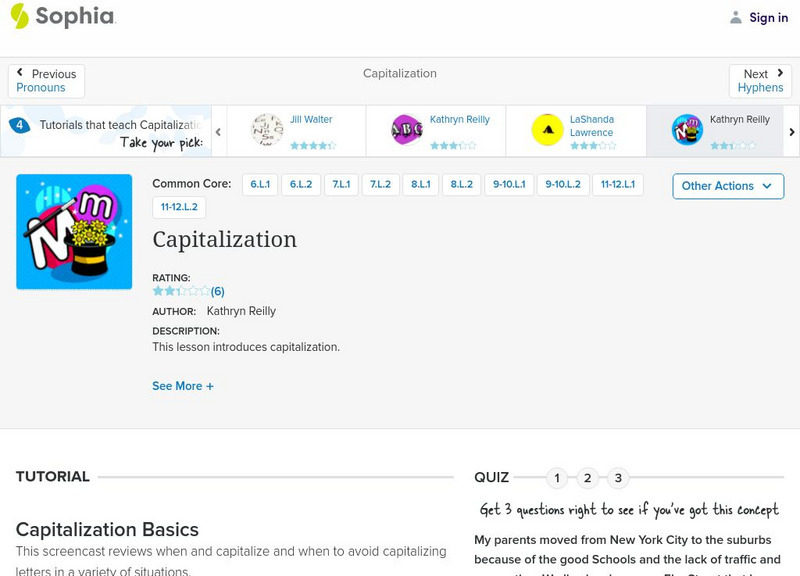Select the 6.L.1 Common Core tag
800x576 pixels.
tap(260, 185)
